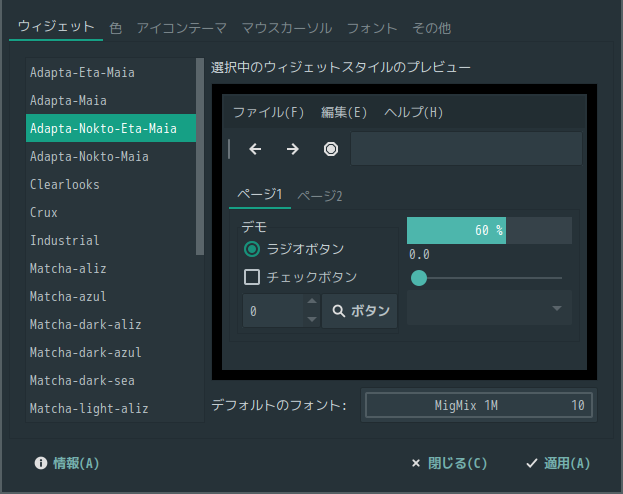Click the 適用(A) button
Image resolution: width=623 pixels, height=494 pixels.
(558, 463)
